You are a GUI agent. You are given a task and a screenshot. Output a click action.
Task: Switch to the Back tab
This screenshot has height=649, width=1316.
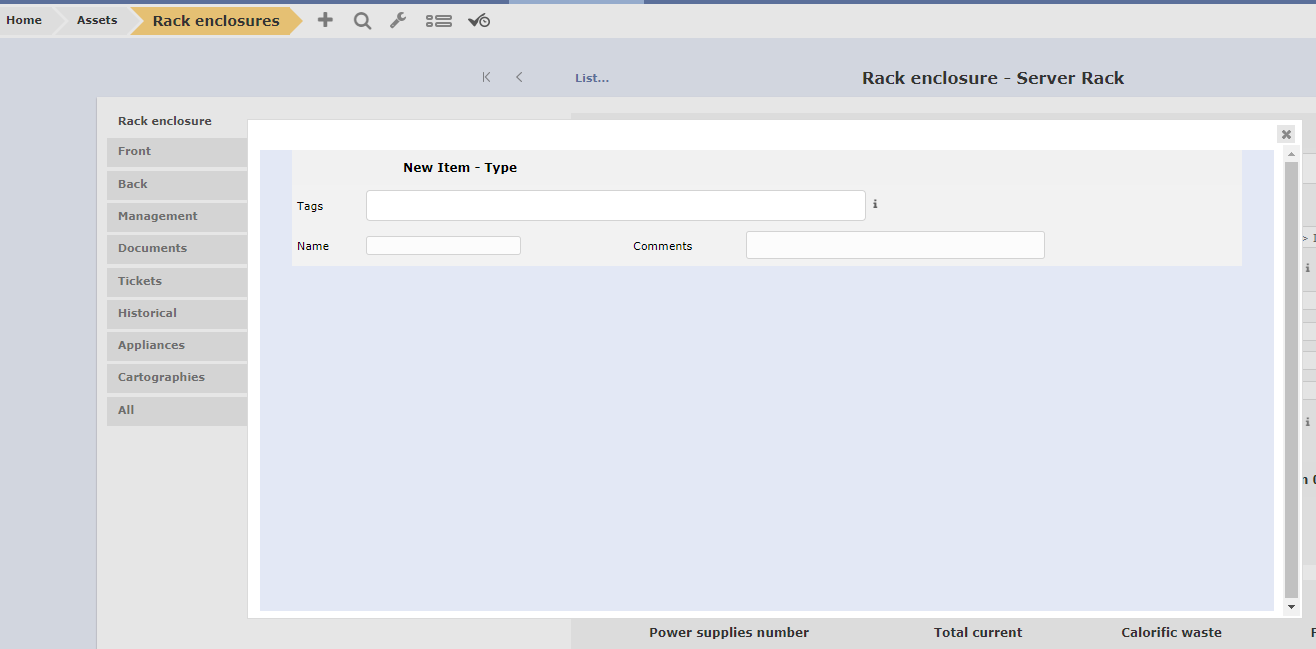click(x=177, y=185)
